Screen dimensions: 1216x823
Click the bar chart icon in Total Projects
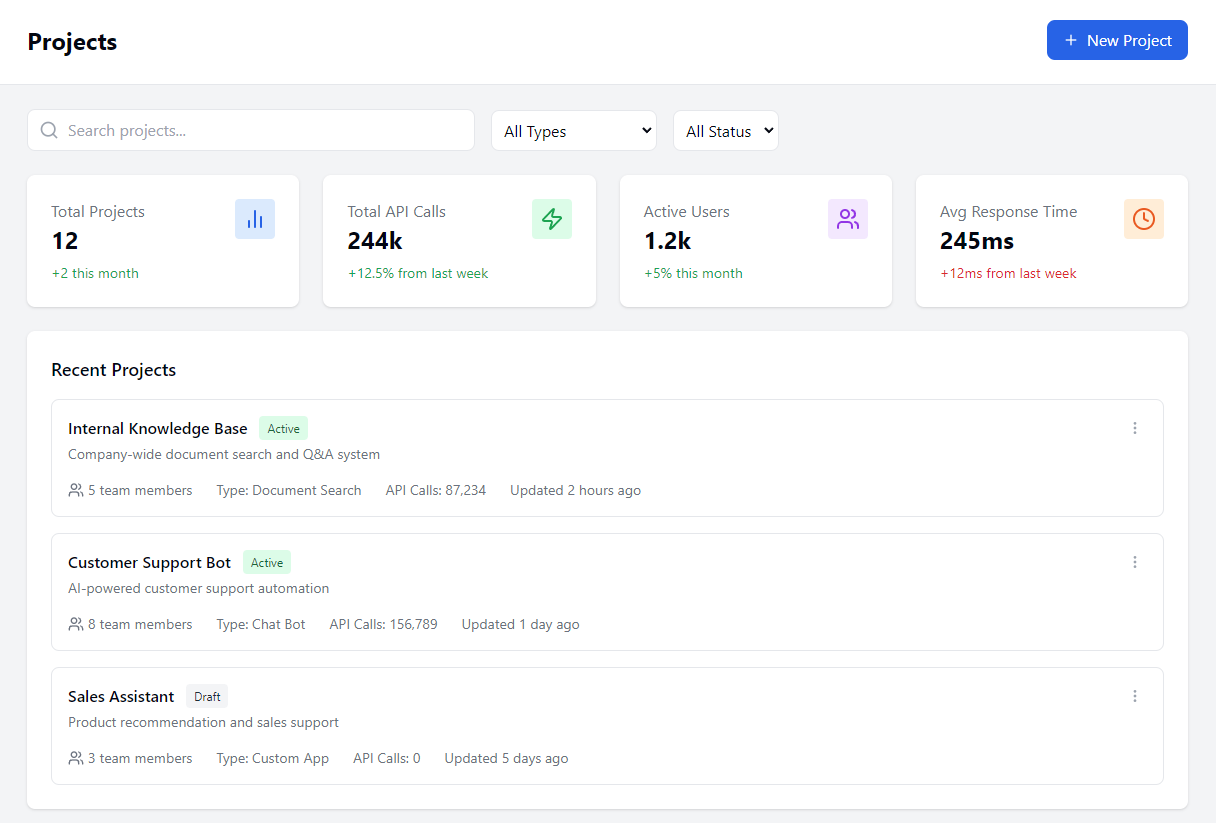[x=254, y=219]
